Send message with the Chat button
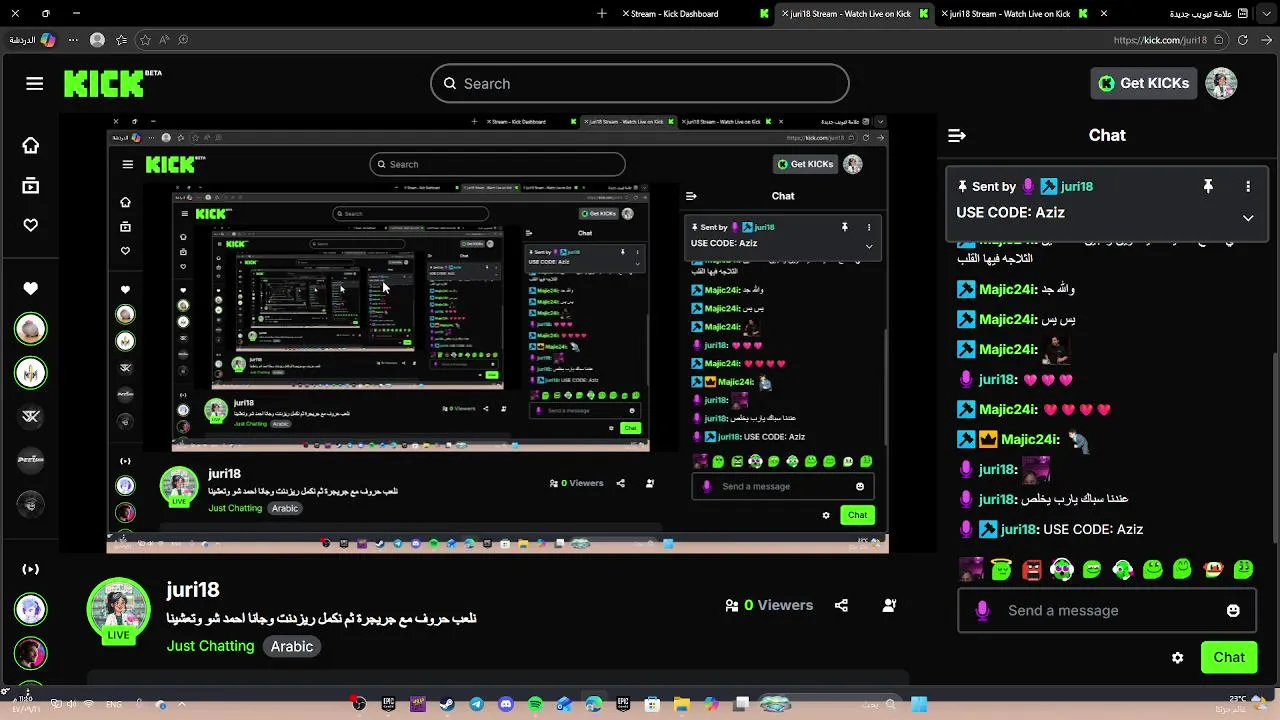1280x720 pixels. [x=1229, y=658]
